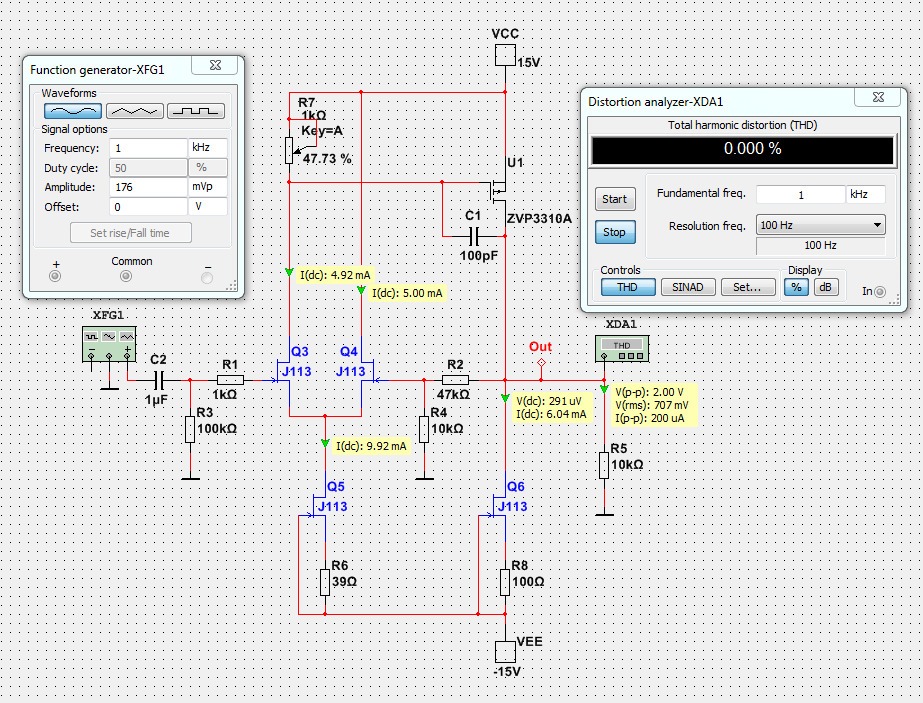Click the Fundamental freq. value field
Viewport: 923px width, 703px height.
pyautogui.click(x=801, y=194)
